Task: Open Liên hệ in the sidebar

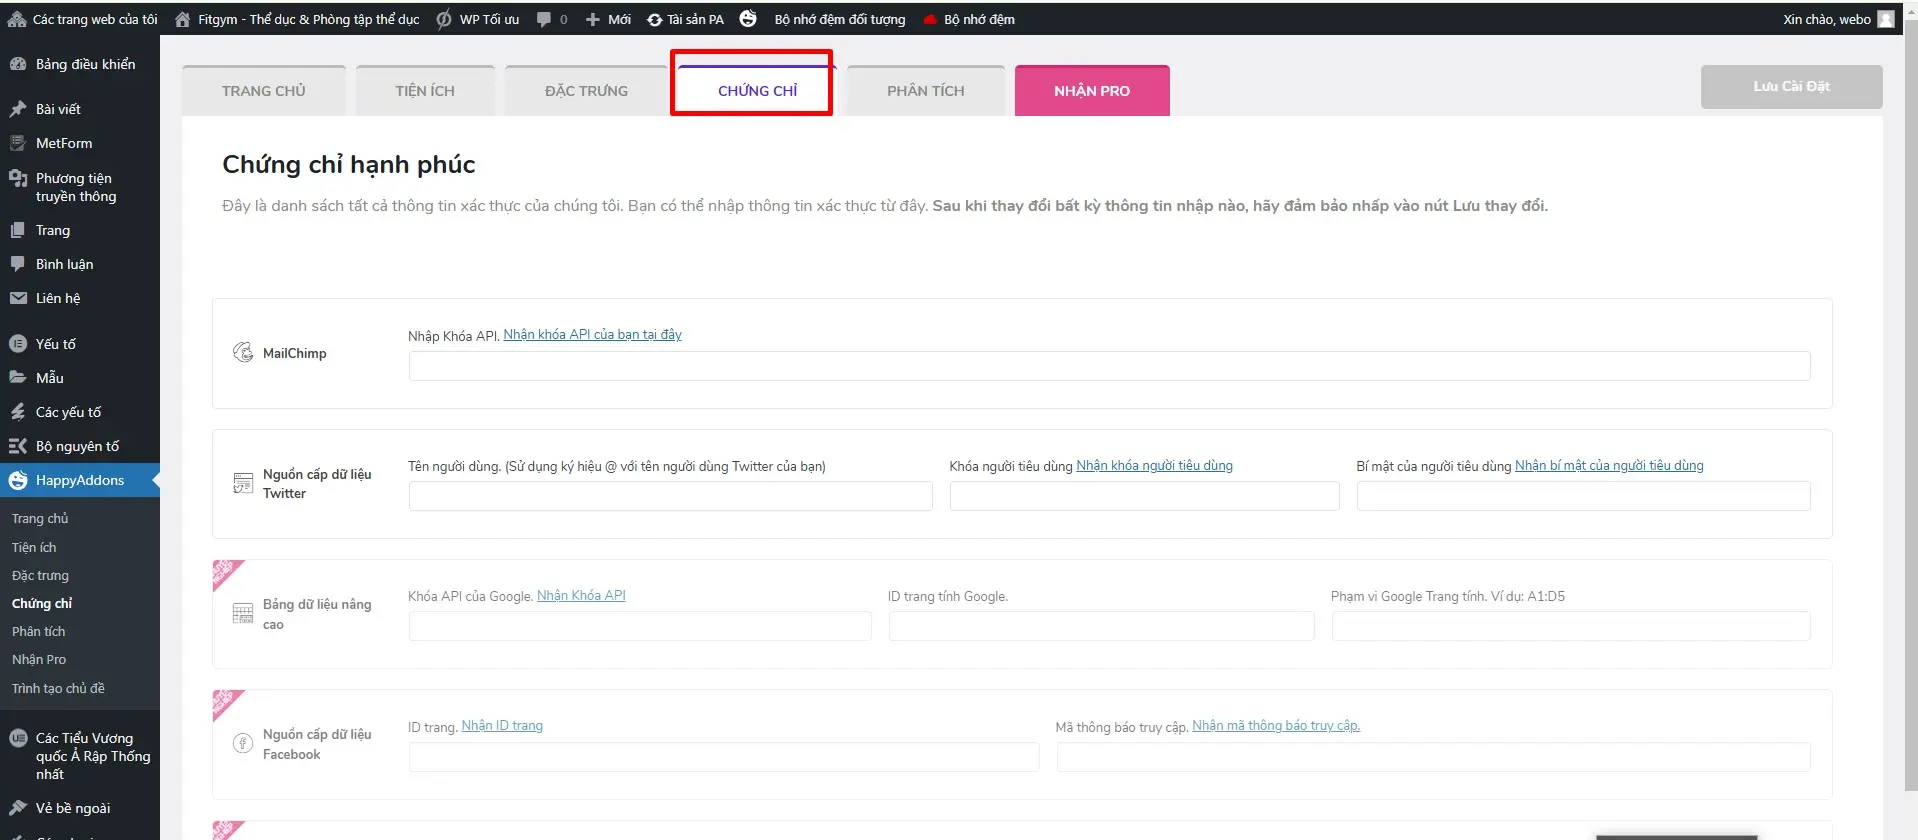Action: point(80,298)
